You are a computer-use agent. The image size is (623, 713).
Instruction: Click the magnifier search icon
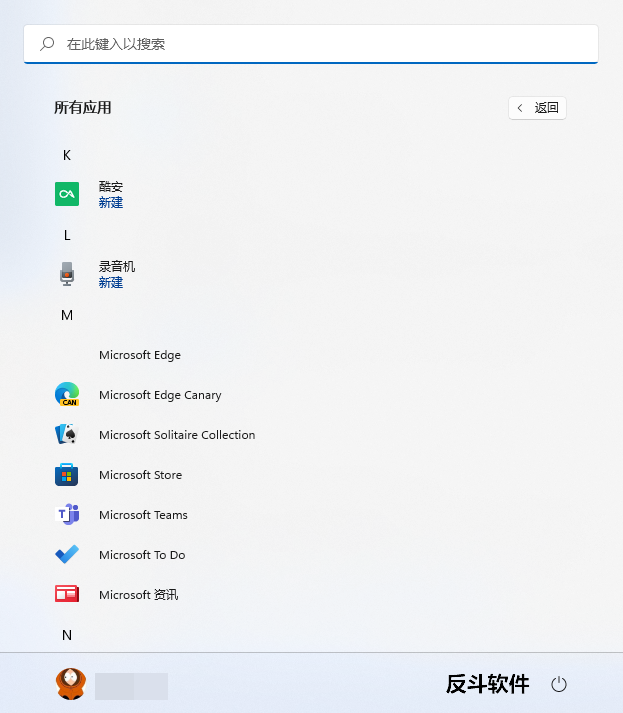(x=47, y=44)
